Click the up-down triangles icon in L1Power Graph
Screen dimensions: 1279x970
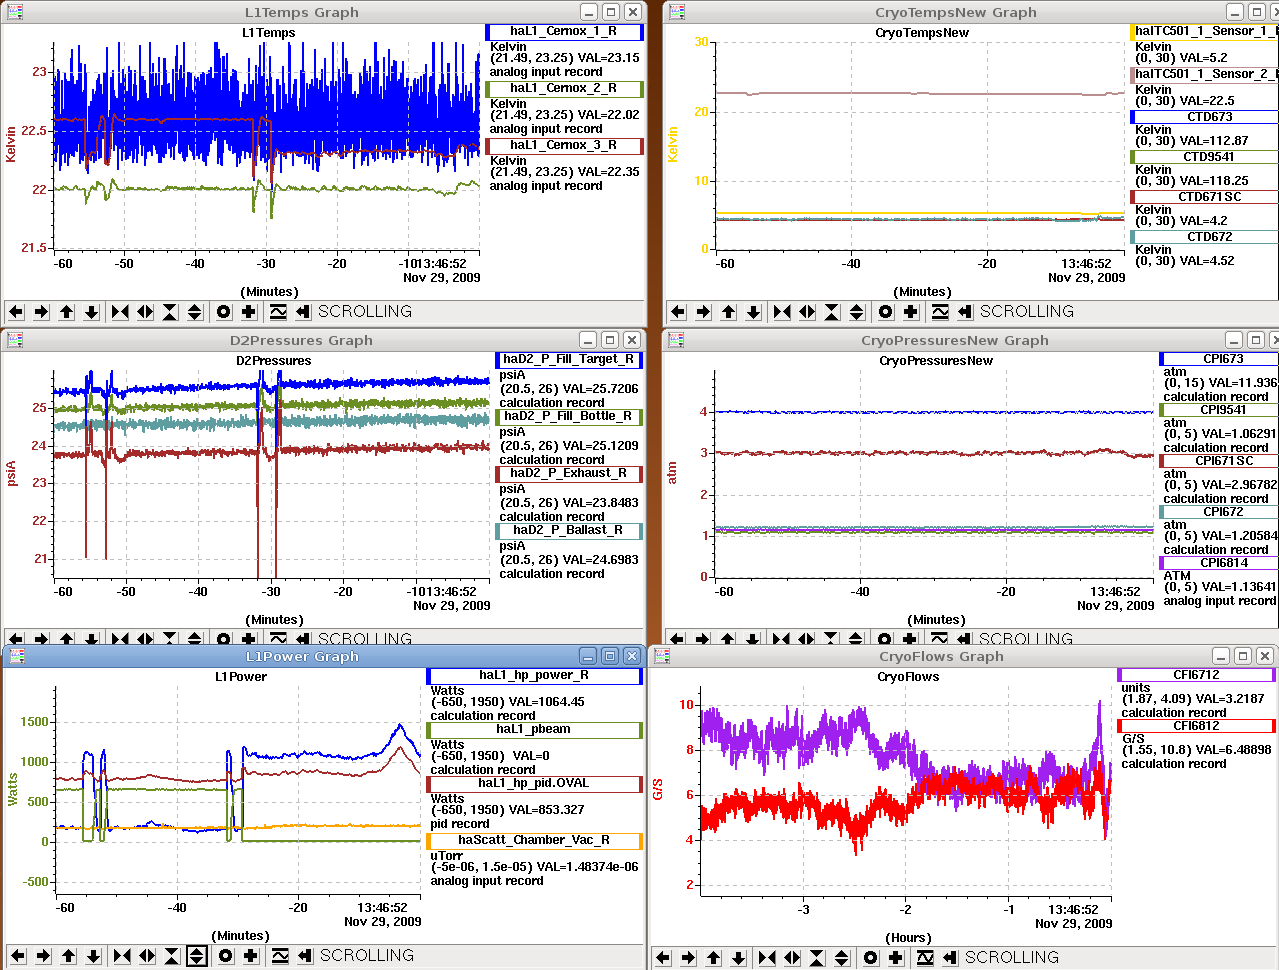[197, 956]
